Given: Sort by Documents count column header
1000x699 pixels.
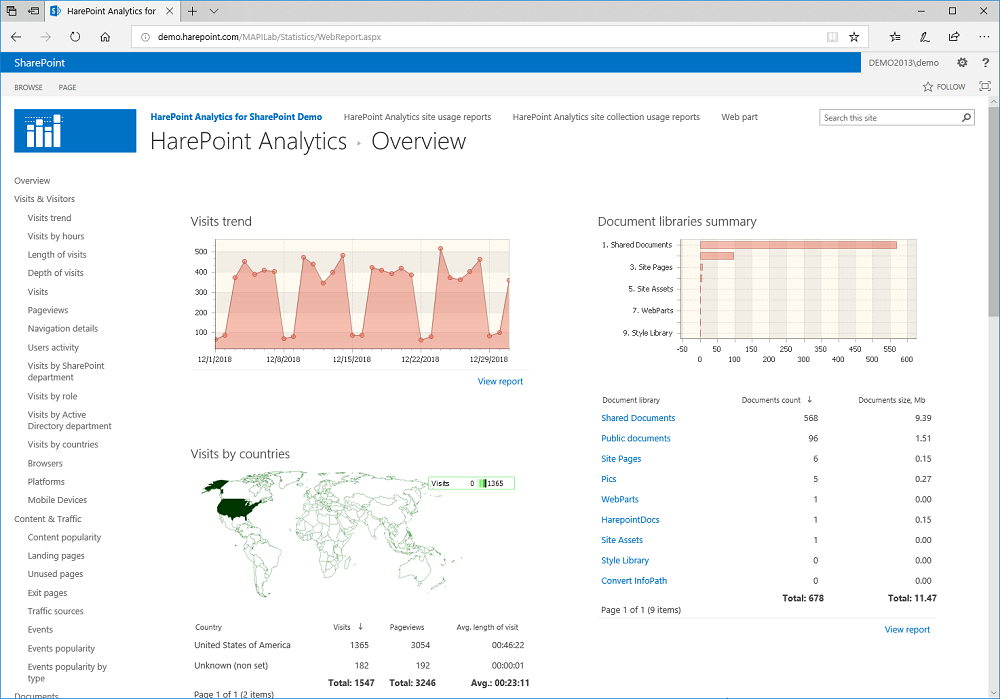Looking at the screenshot, I should coord(771,400).
